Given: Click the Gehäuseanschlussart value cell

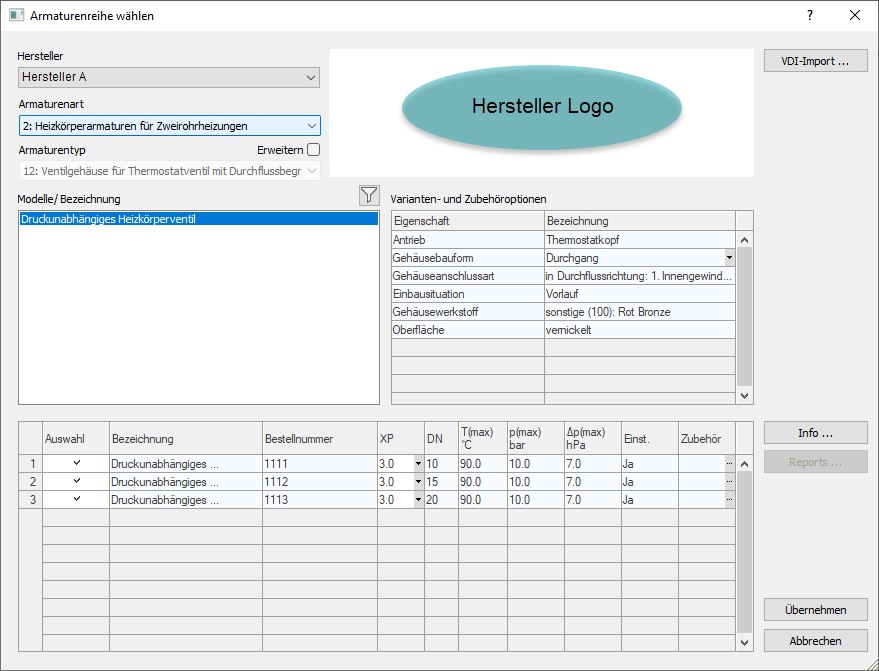Looking at the screenshot, I should click(x=640, y=276).
